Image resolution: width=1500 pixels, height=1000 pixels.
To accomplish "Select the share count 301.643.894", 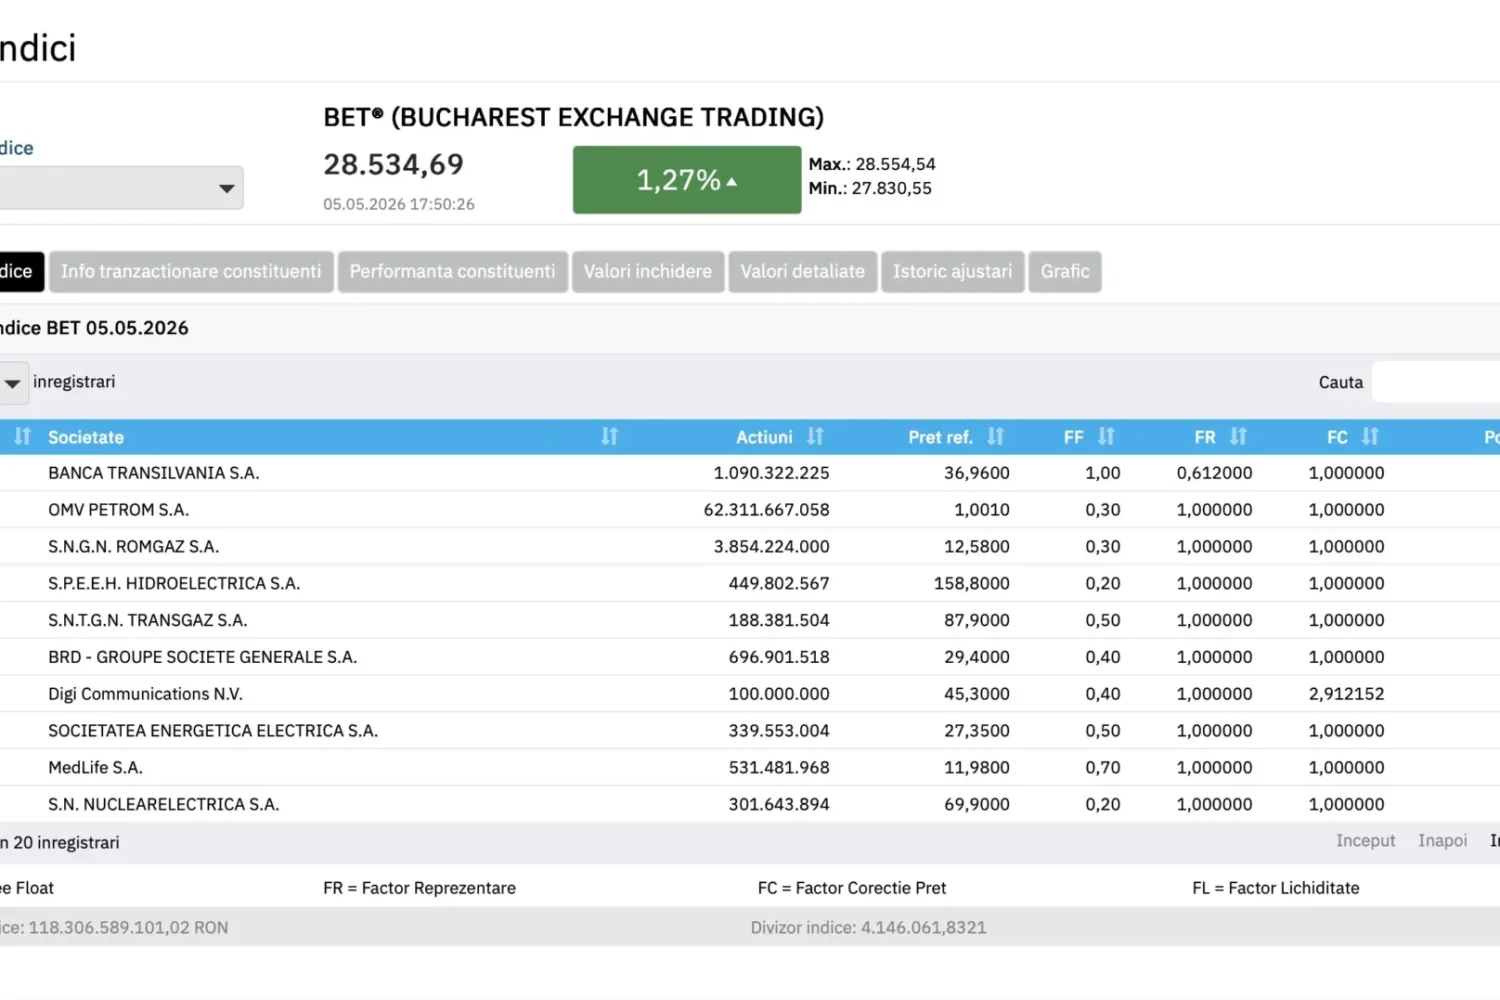I will coord(779,805).
